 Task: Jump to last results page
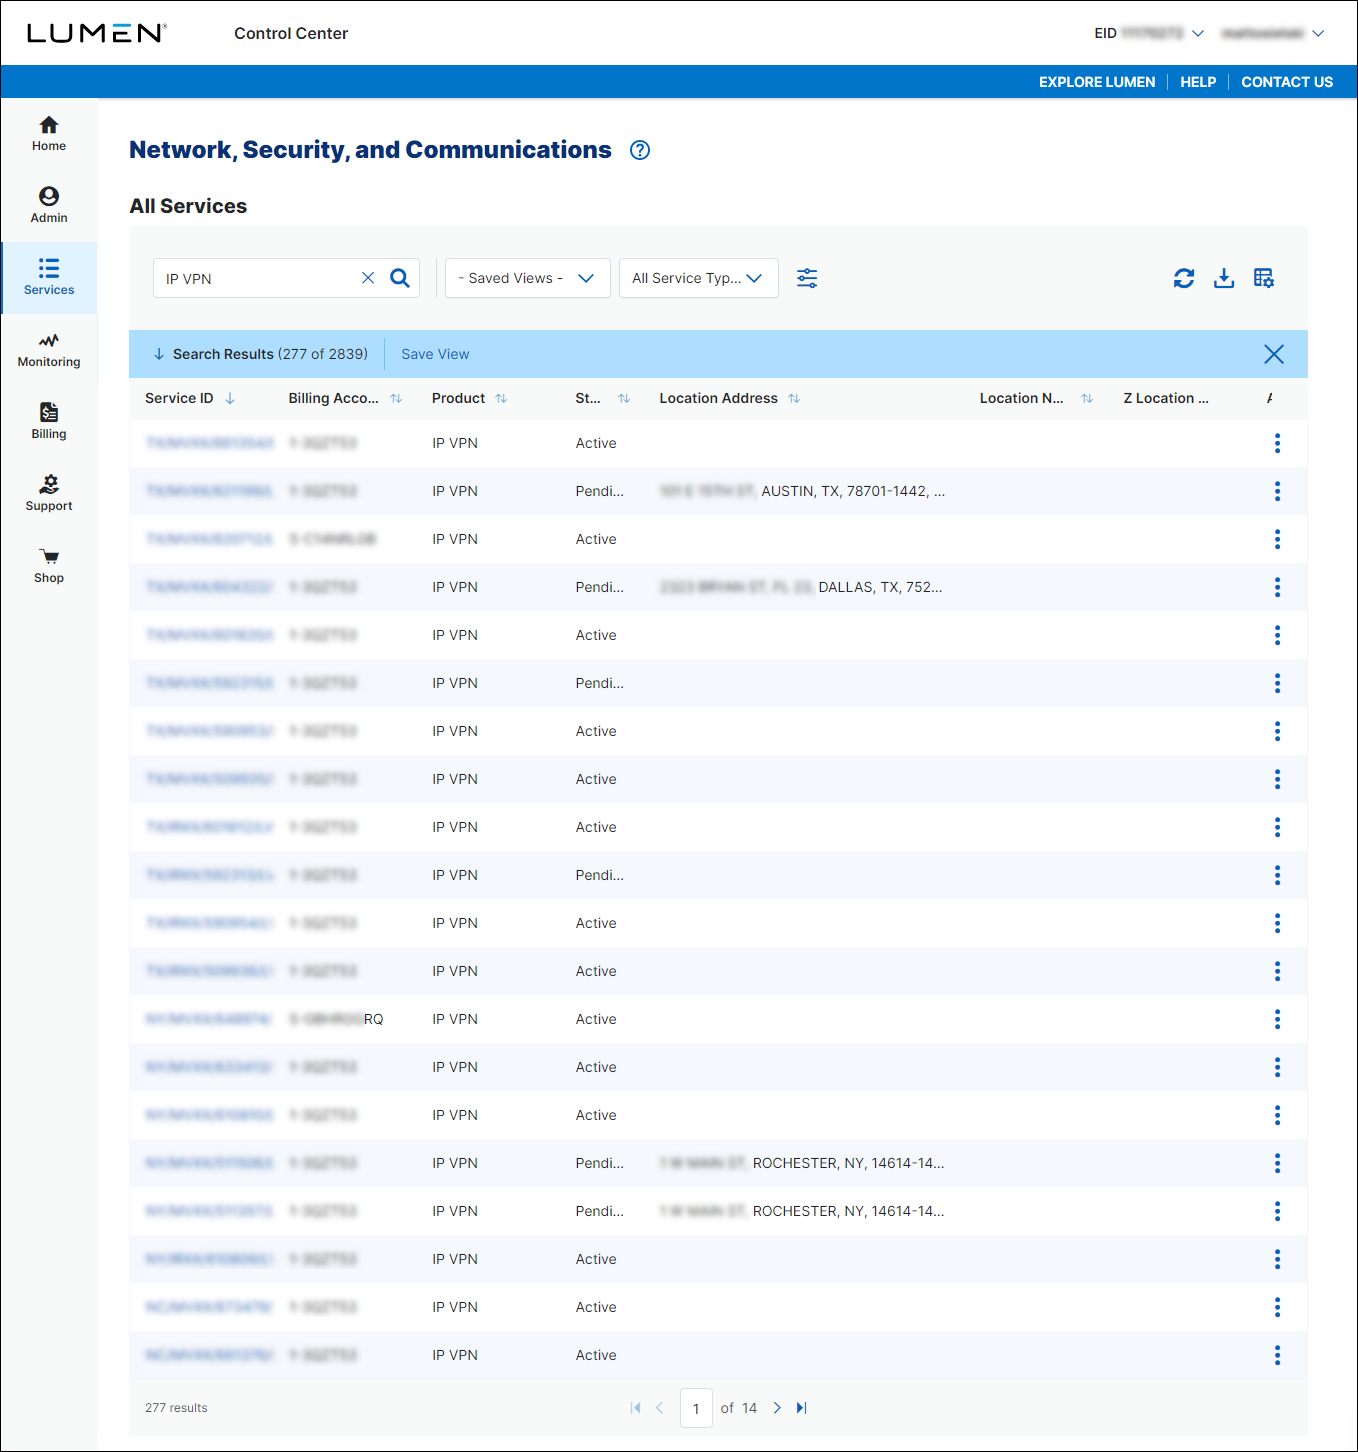tap(802, 1408)
